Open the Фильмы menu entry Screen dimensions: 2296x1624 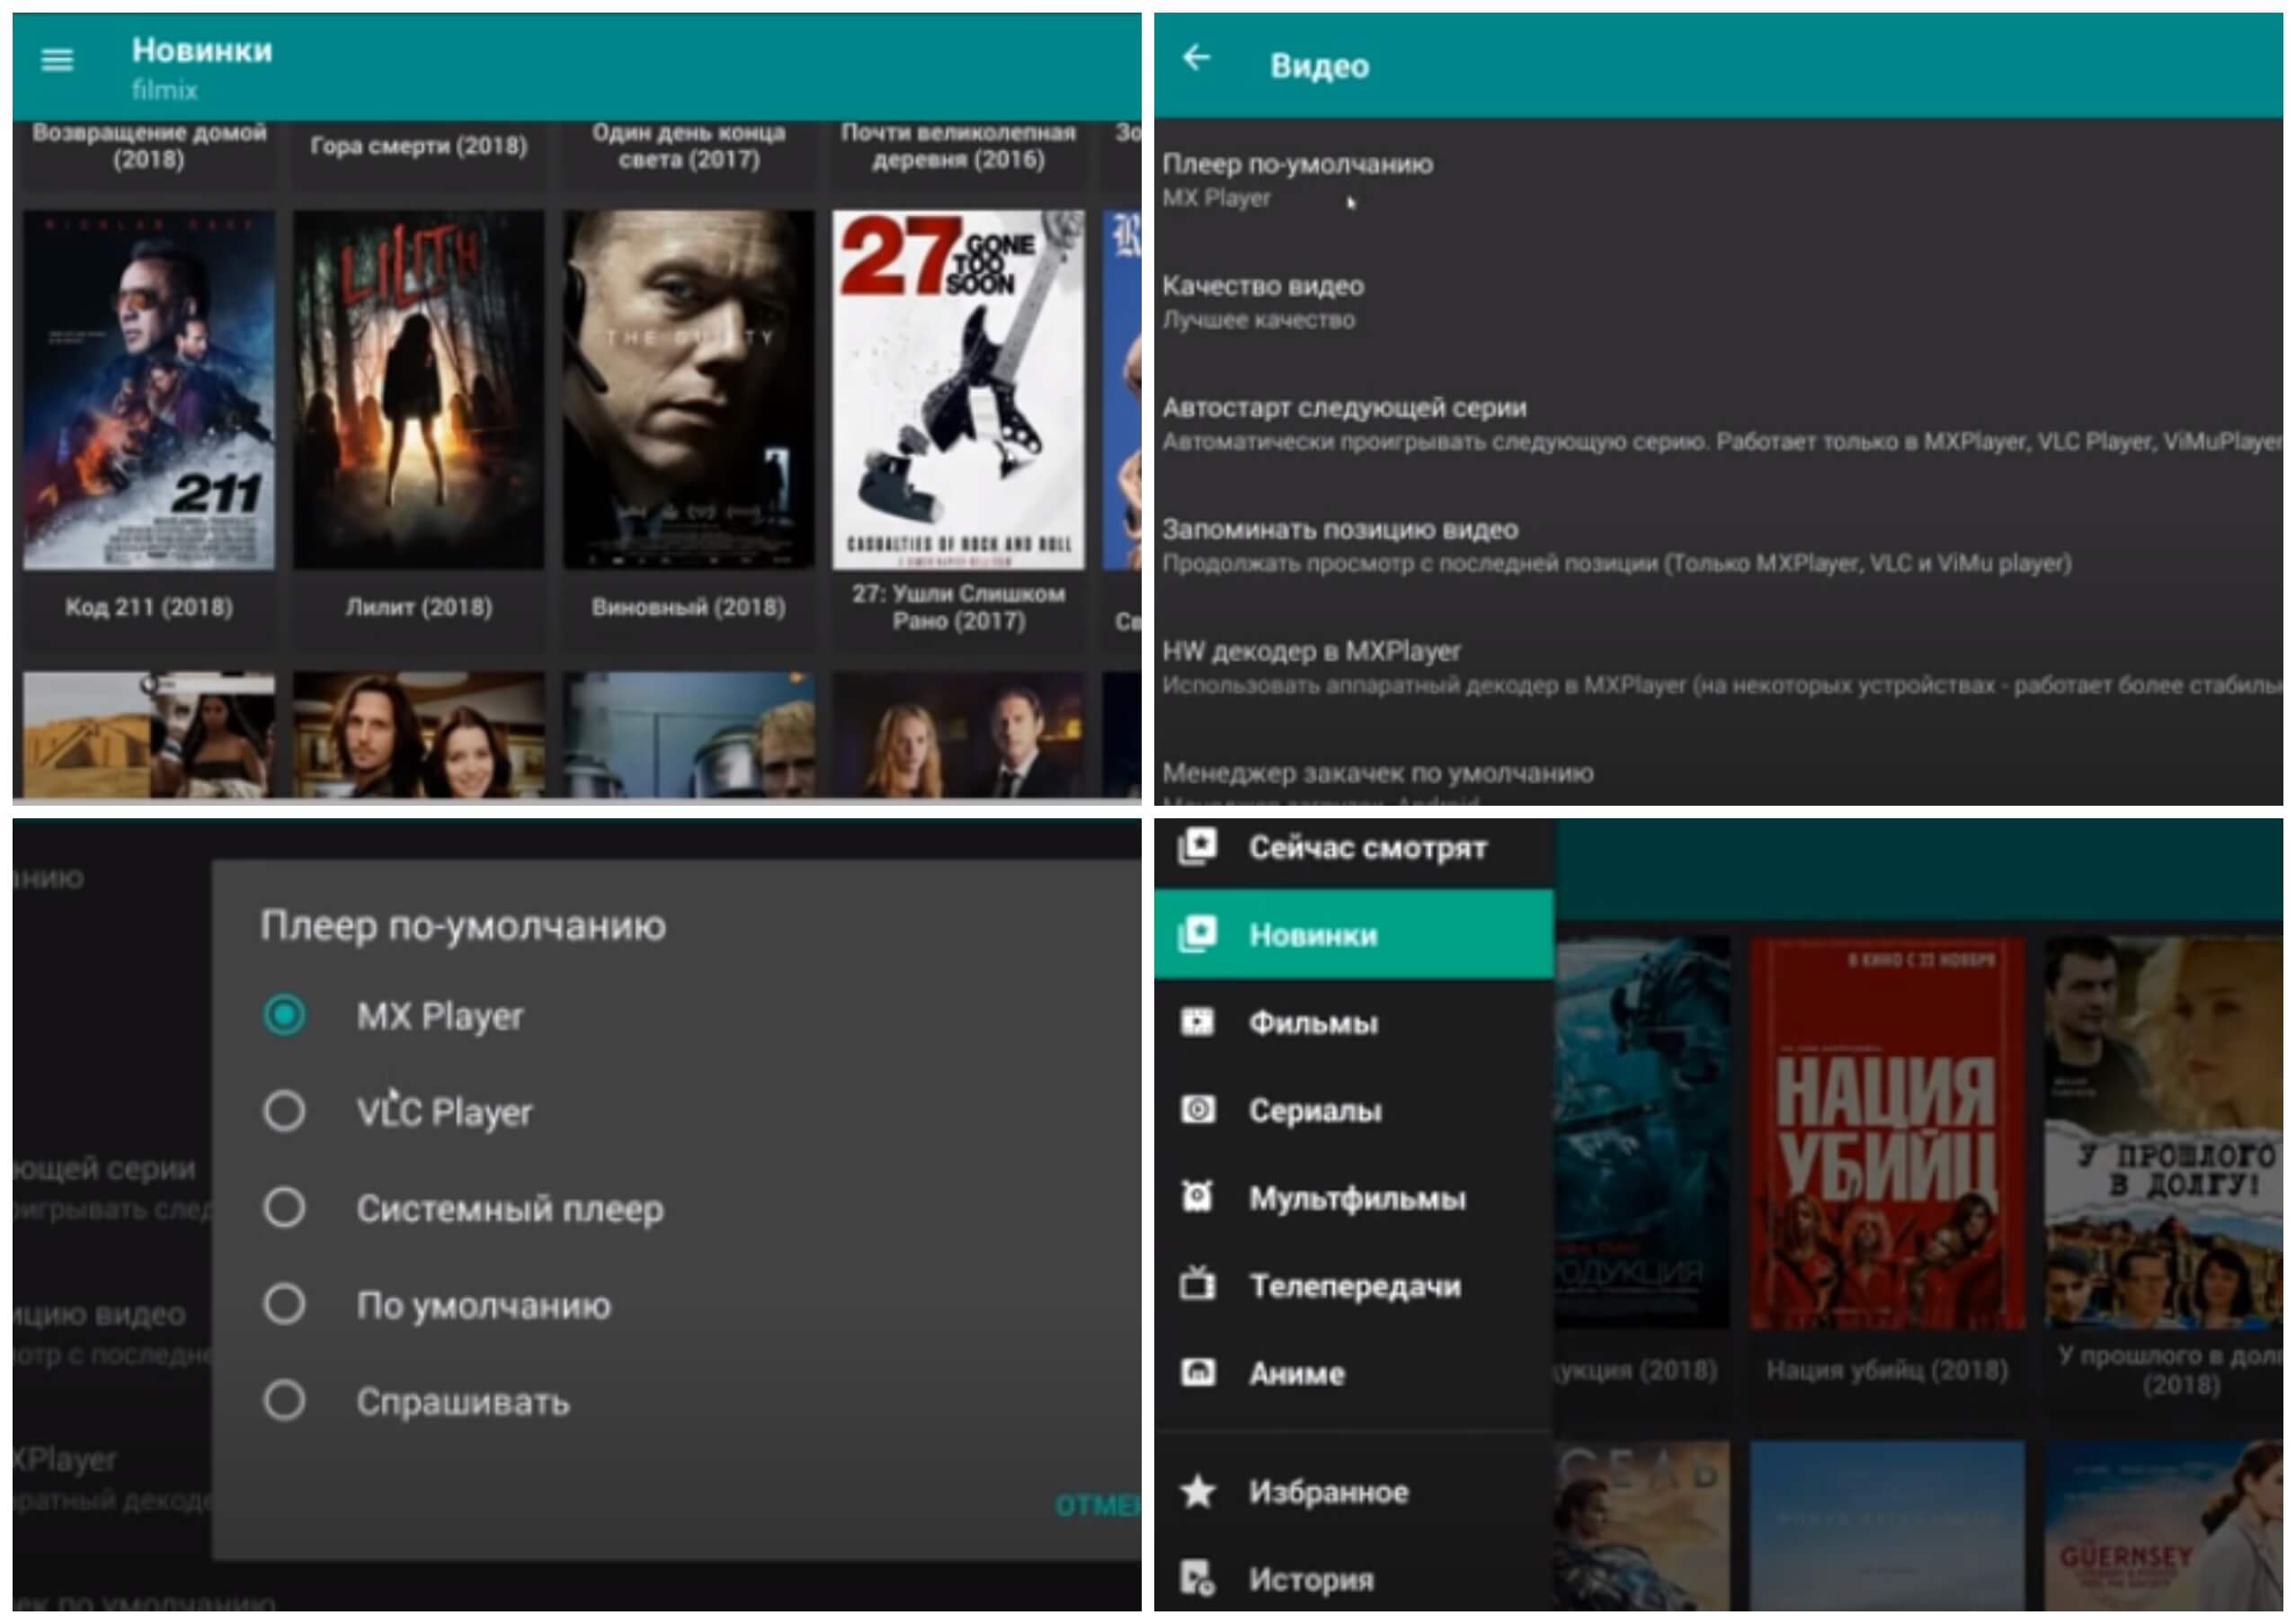(1354, 1022)
